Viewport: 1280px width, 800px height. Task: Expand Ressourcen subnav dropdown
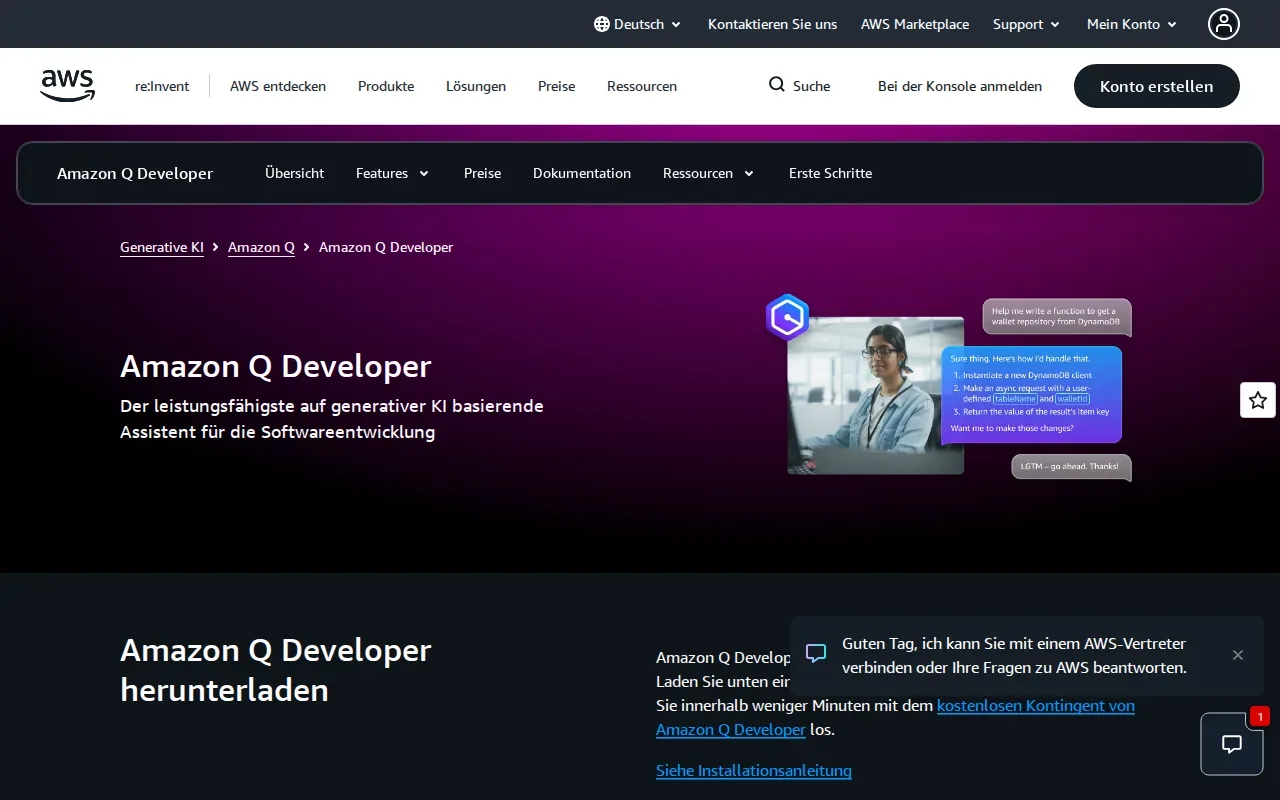tap(708, 173)
